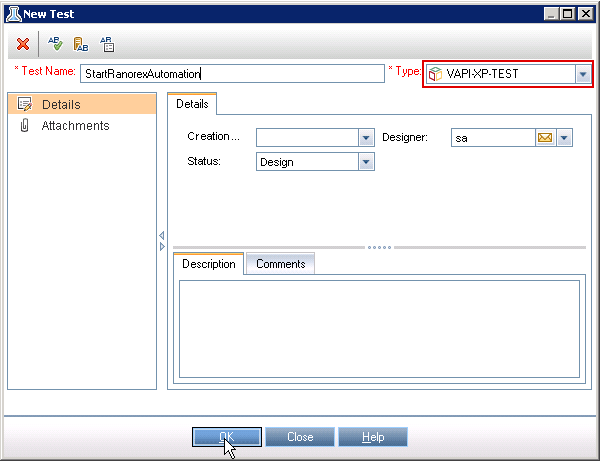Image resolution: width=601 pixels, height=461 pixels.
Task: Open the Status dropdown arrow
Action: 366,162
